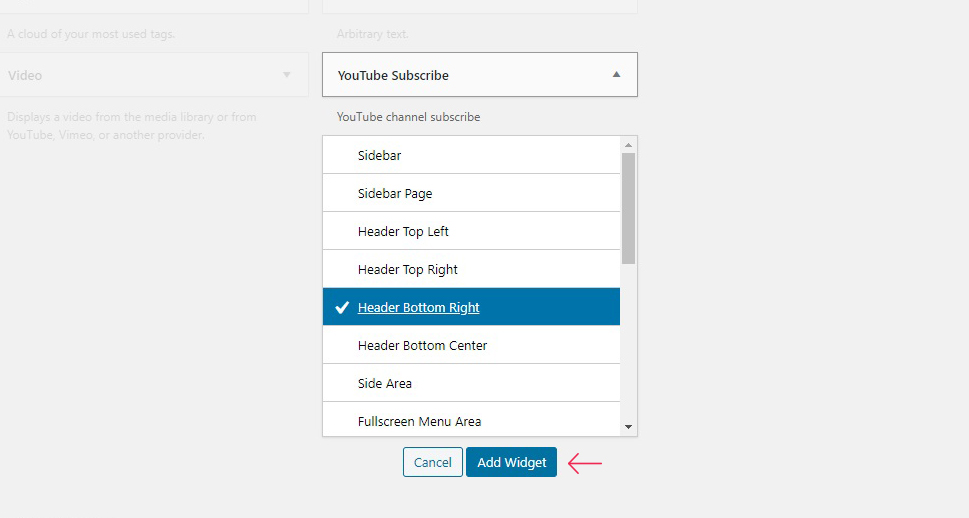Viewport: 969px width, 518px height.
Task: Click the checkmark next to Header Bottom Right
Action: coord(342,307)
